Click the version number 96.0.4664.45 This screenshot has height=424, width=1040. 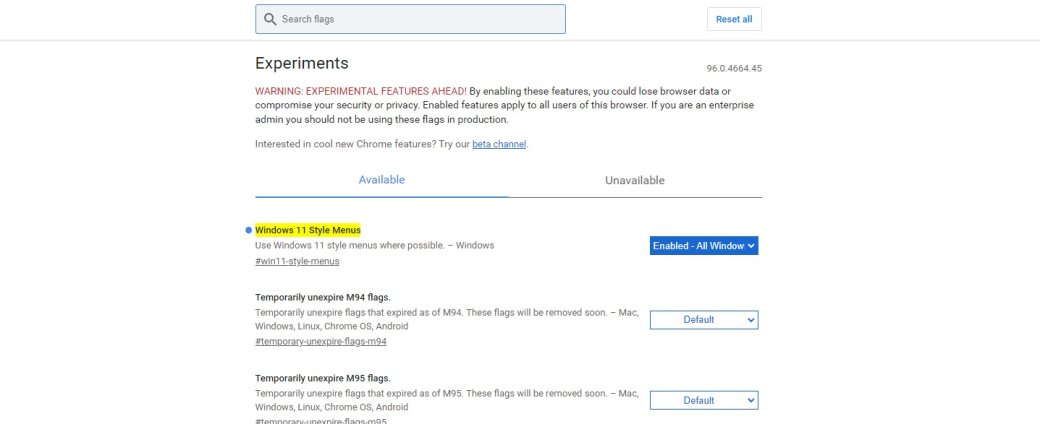click(734, 68)
